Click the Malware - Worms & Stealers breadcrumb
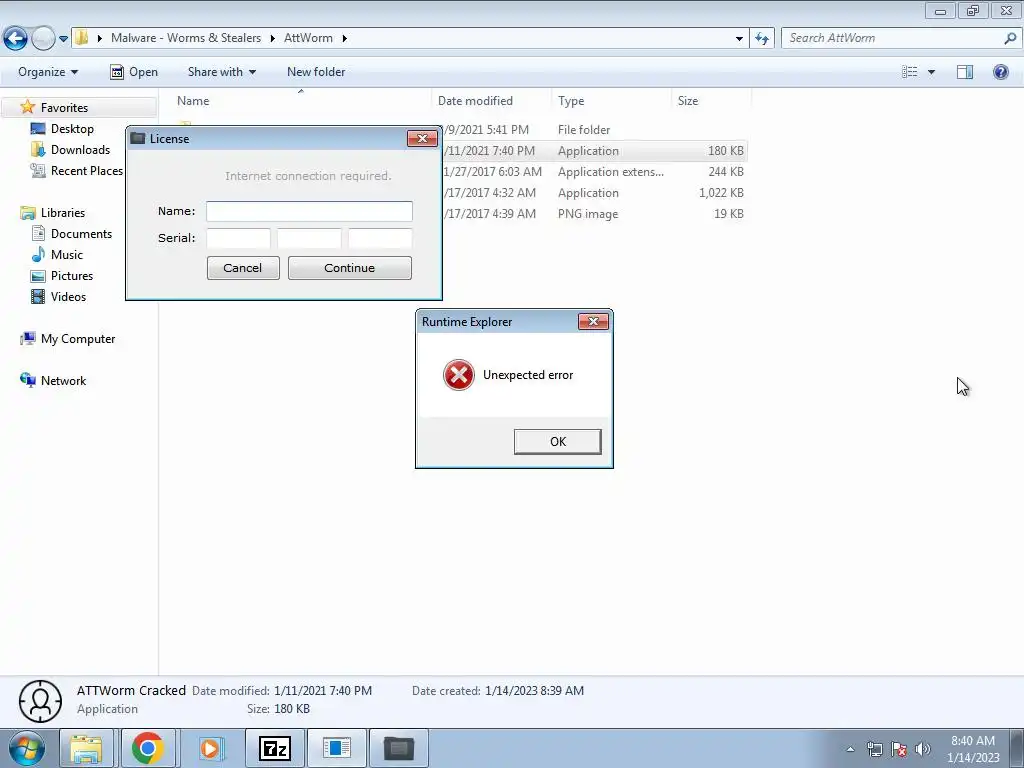The height and width of the screenshot is (768, 1024). [x=185, y=38]
